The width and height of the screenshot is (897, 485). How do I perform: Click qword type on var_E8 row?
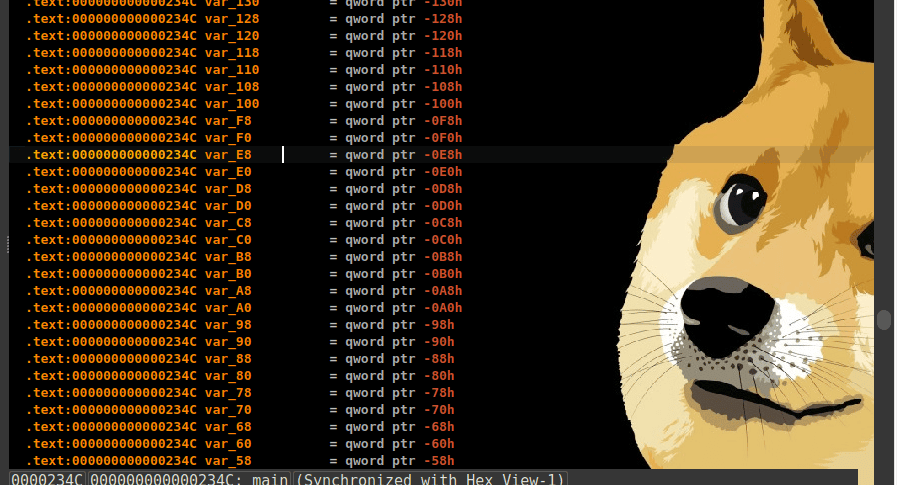point(364,155)
